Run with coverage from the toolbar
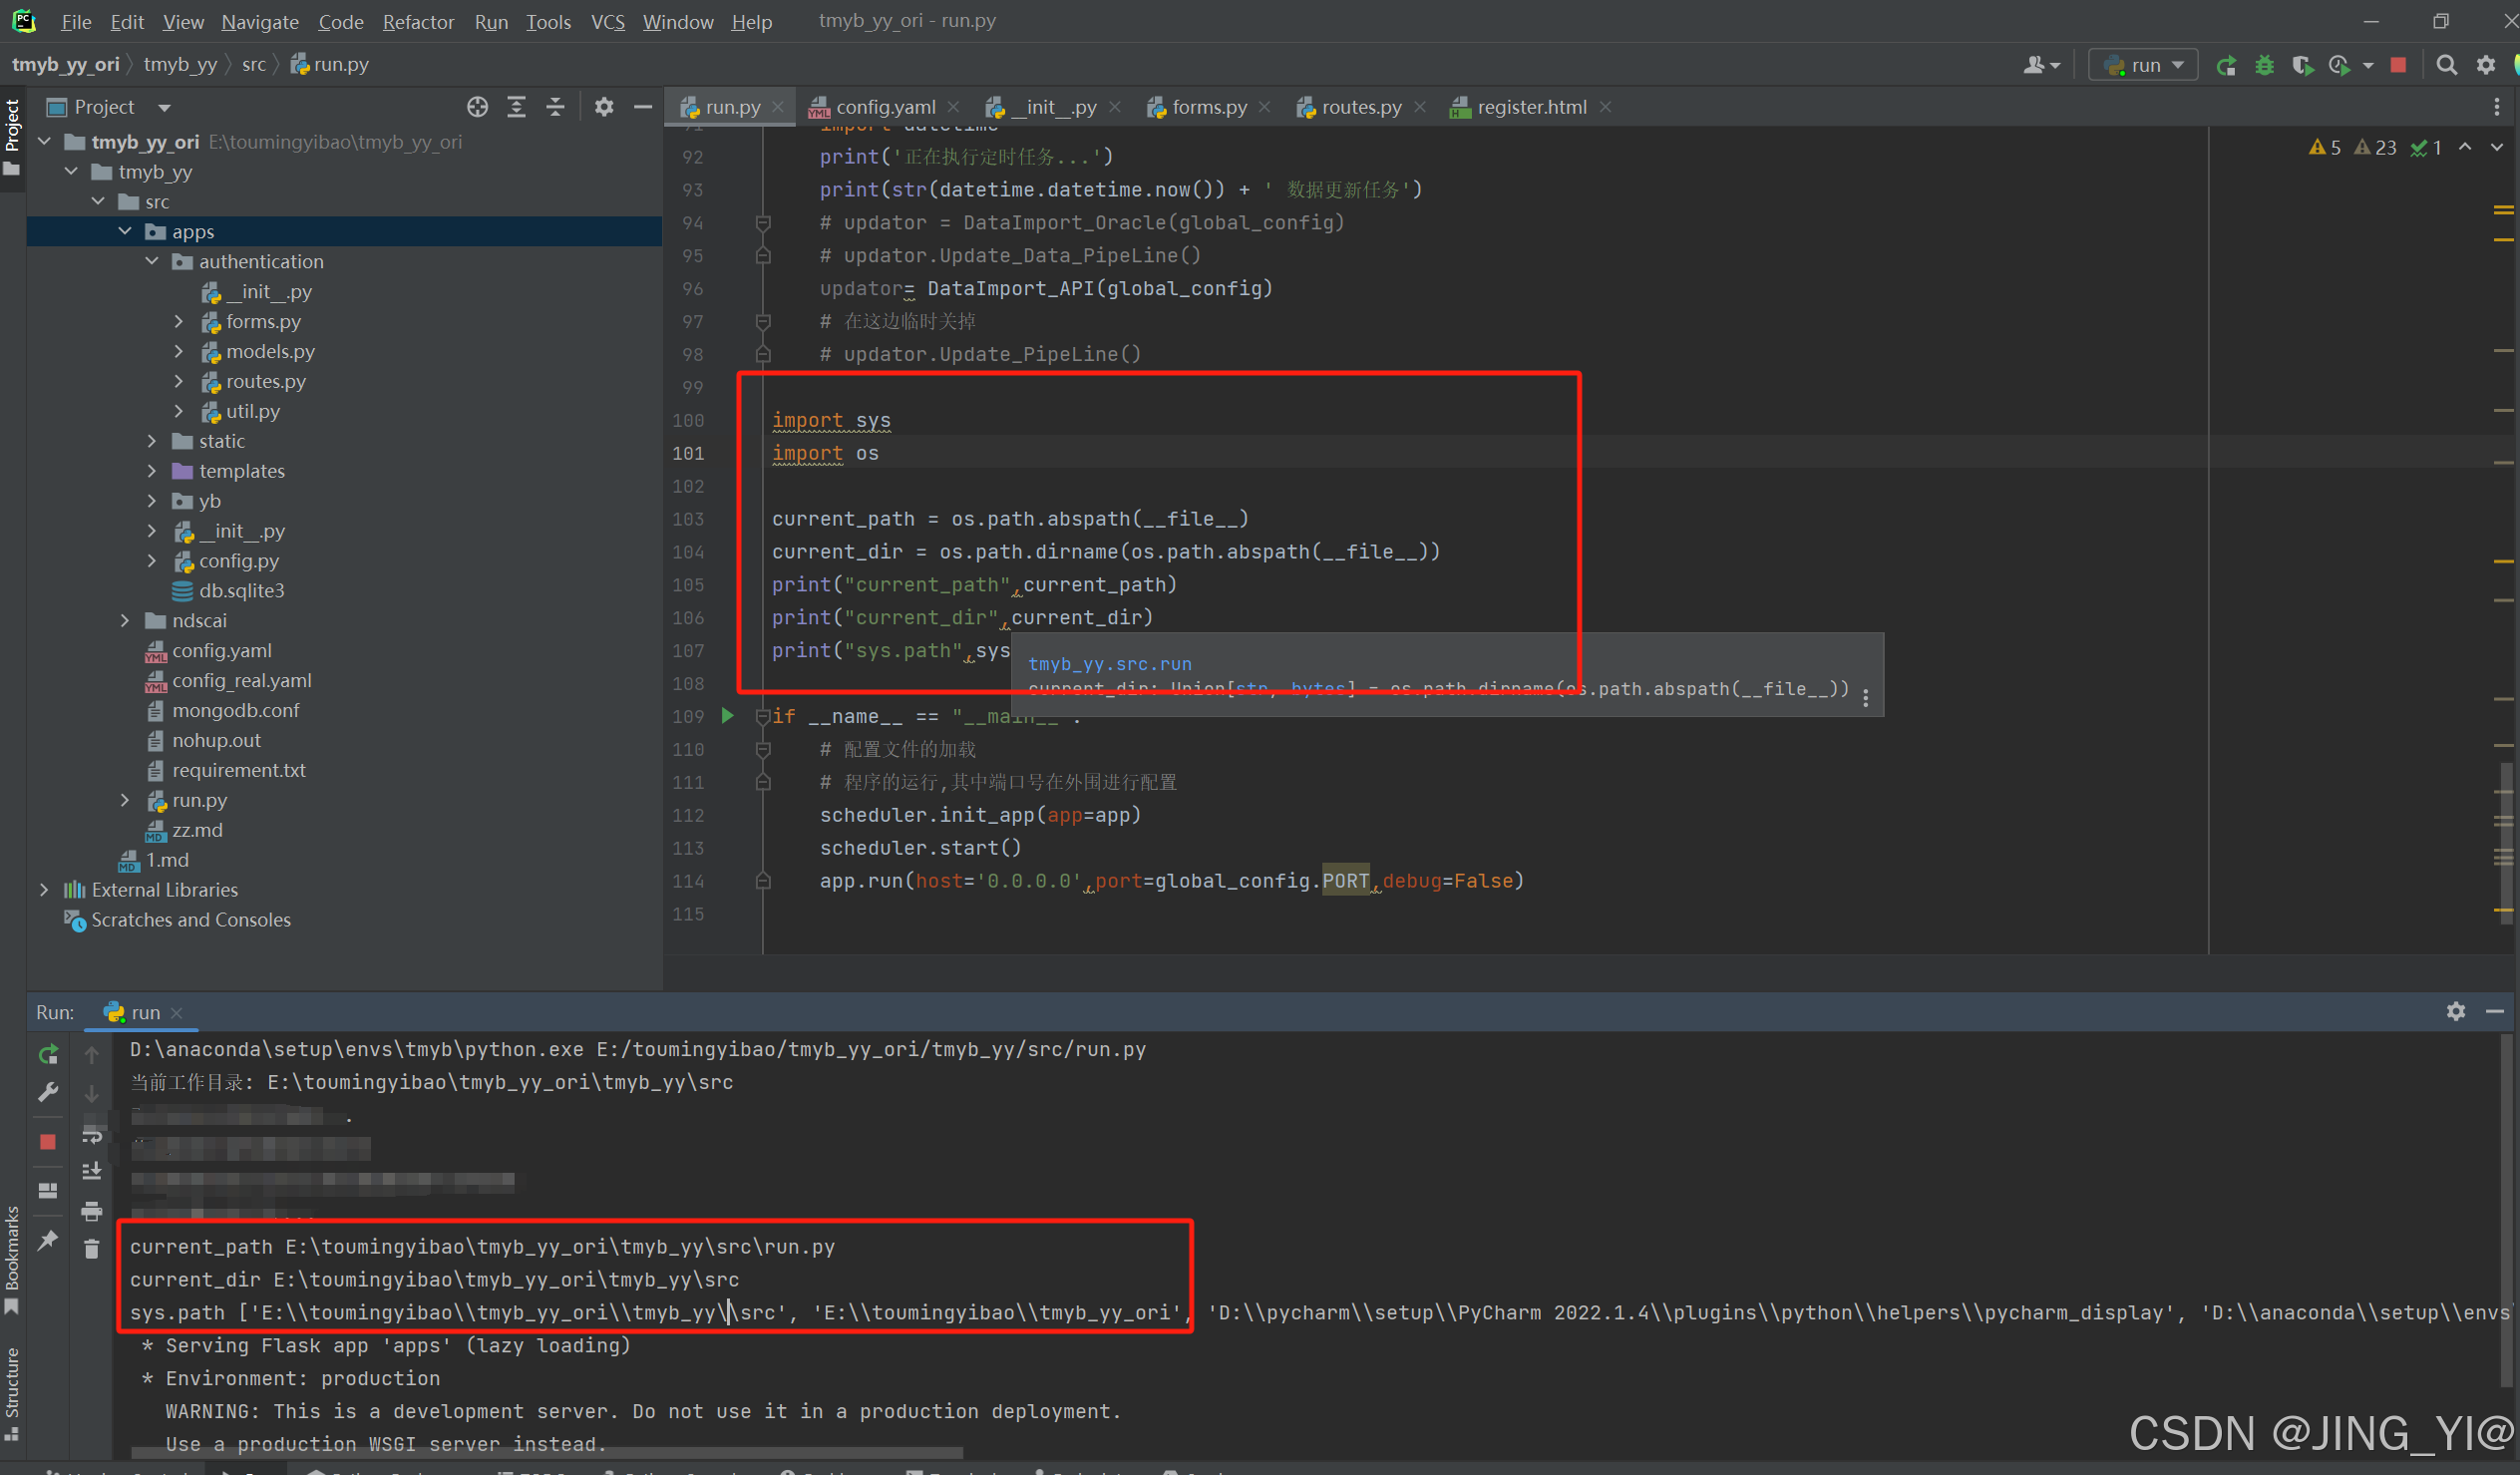Screen dimensions: 2520x1475 [2303, 66]
